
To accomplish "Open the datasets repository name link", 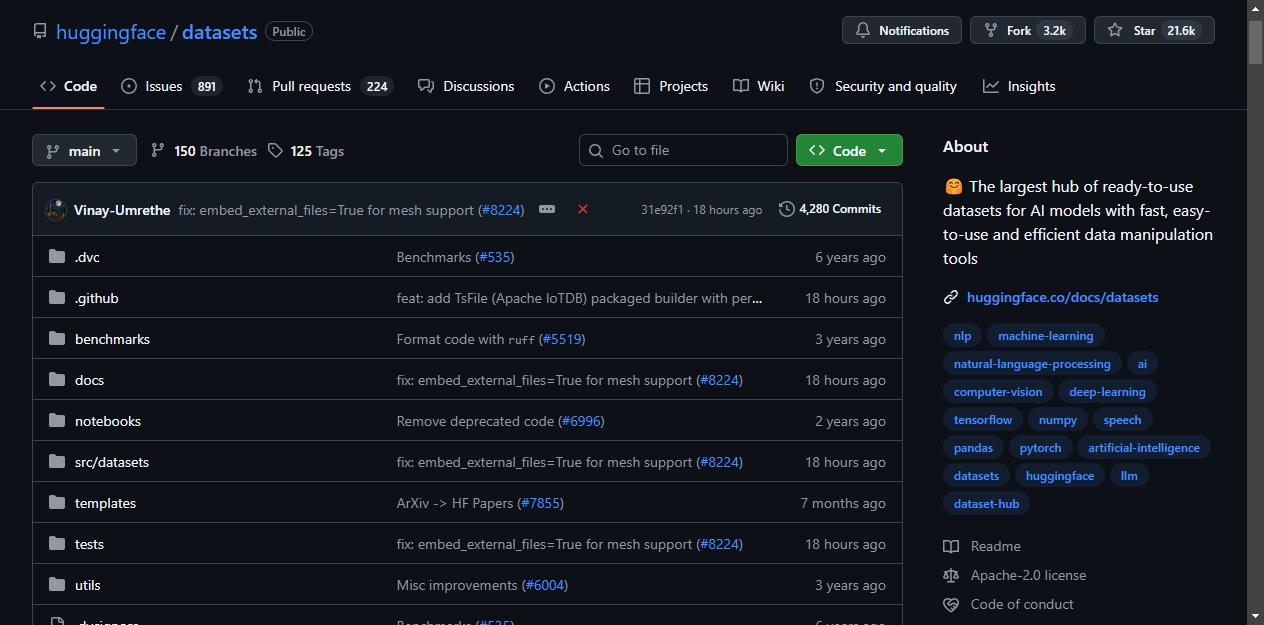I will (220, 32).
